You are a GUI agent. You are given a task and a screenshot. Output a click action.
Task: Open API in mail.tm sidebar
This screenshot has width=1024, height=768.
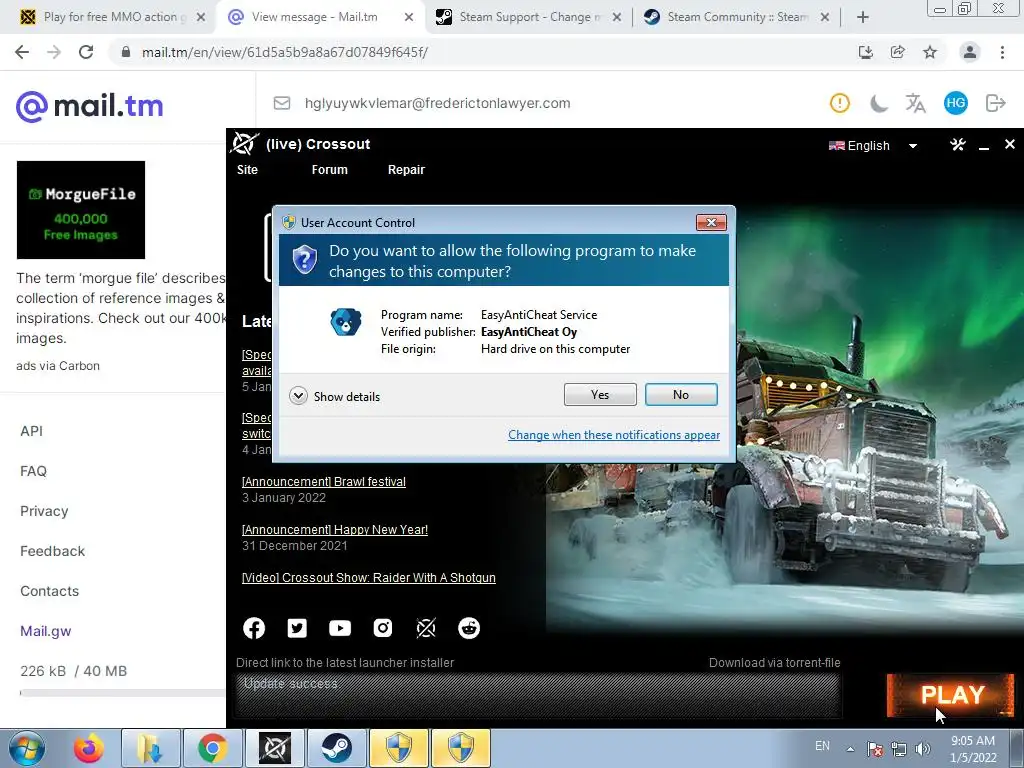click(31, 431)
